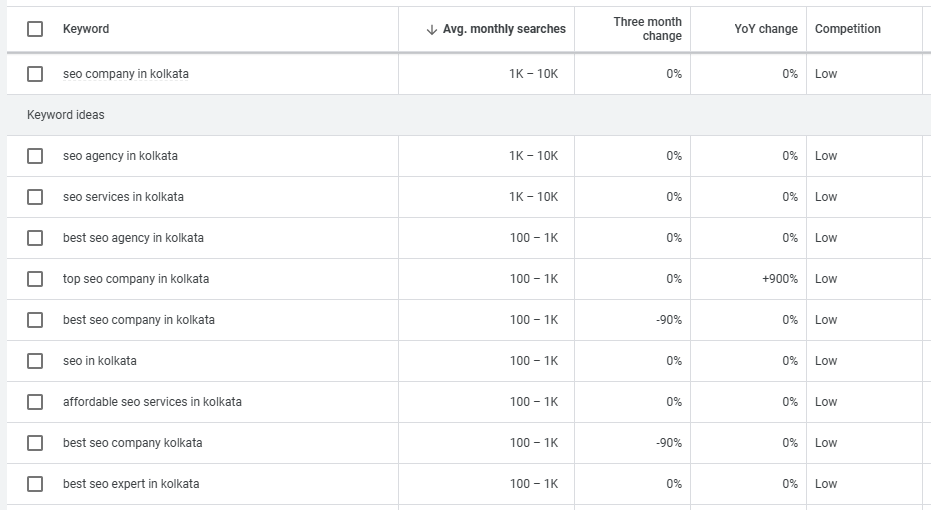Tick best seo company in kolkata checkbox

35,320
